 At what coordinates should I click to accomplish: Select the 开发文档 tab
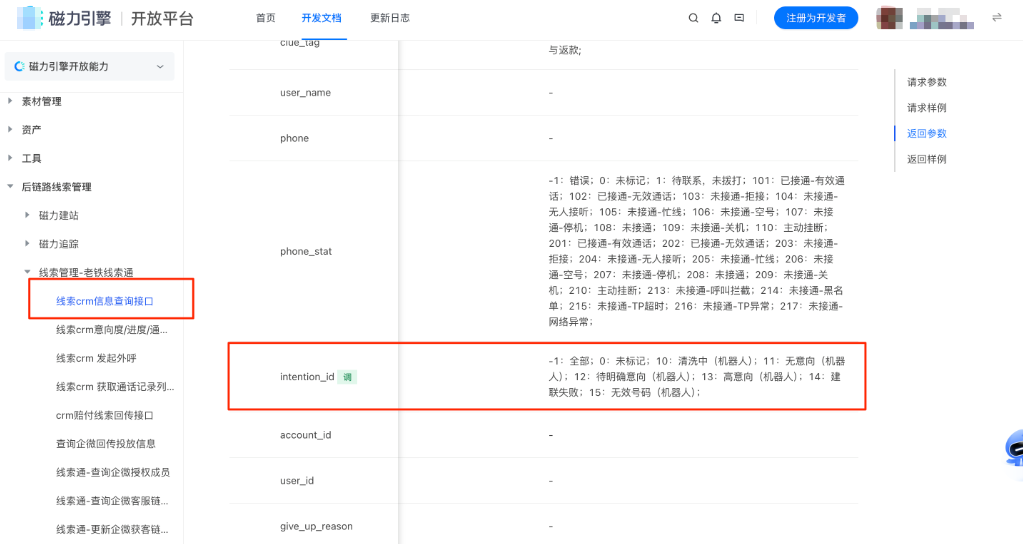(321, 18)
